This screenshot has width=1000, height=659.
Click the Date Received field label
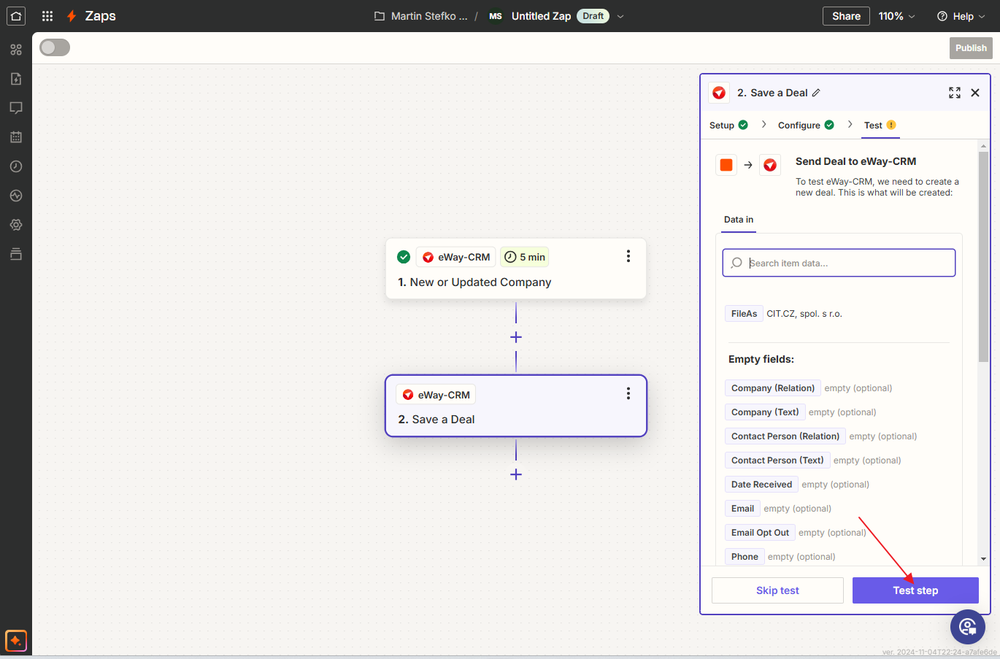coord(761,484)
